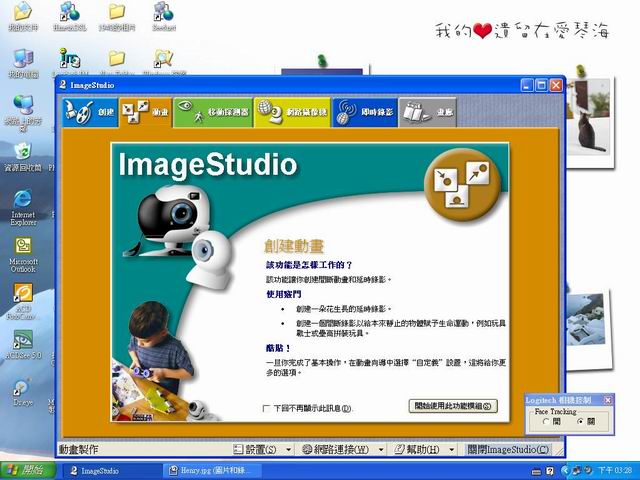This screenshot has width=640, height=480.
Task: Click 開始使用此功能模組 button
Action: coord(453,406)
